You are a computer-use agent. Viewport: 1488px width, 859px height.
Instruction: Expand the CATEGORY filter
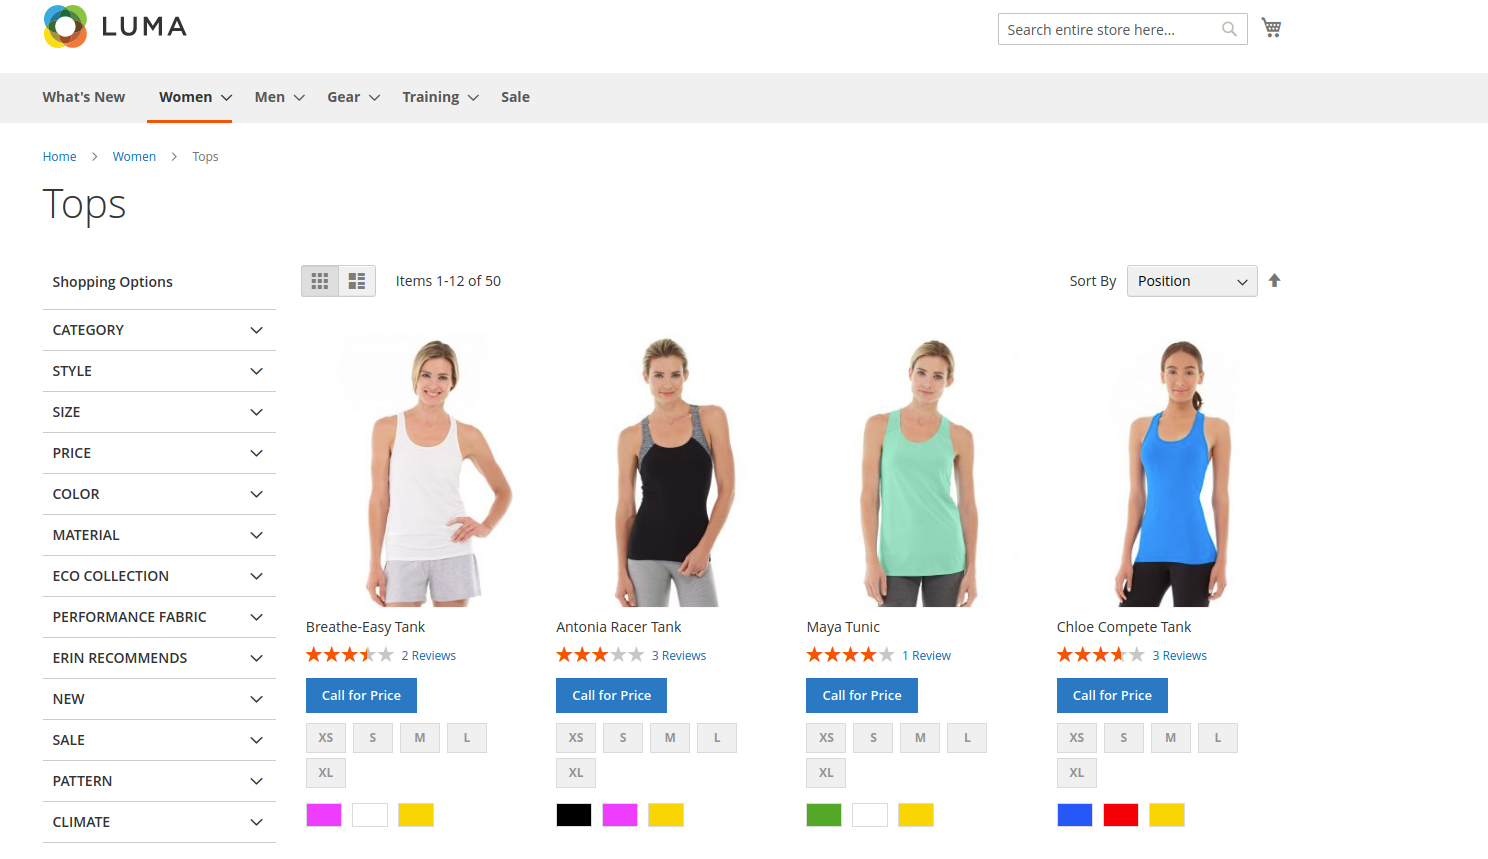(x=158, y=330)
